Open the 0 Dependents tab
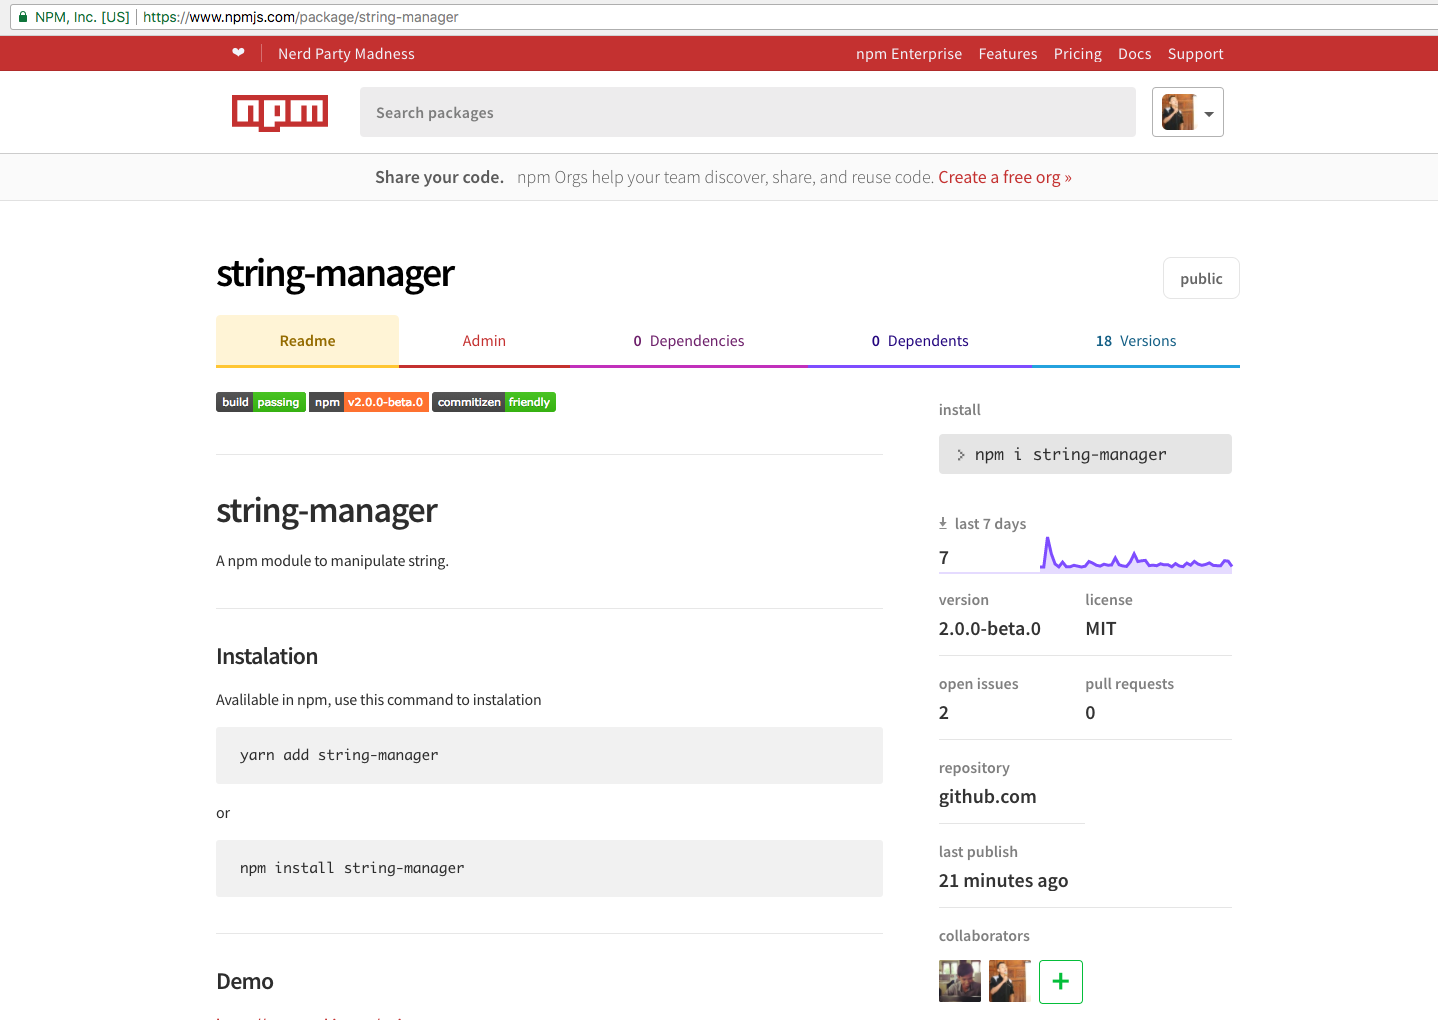The width and height of the screenshot is (1438, 1020). click(920, 341)
